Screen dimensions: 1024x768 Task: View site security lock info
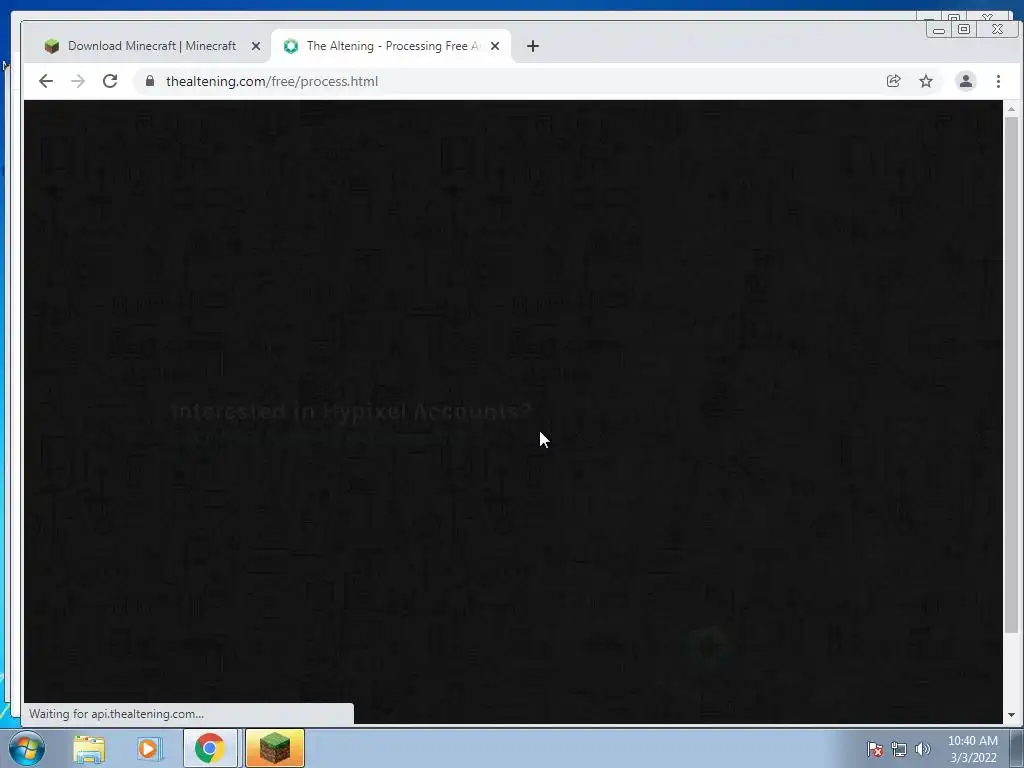click(x=150, y=81)
